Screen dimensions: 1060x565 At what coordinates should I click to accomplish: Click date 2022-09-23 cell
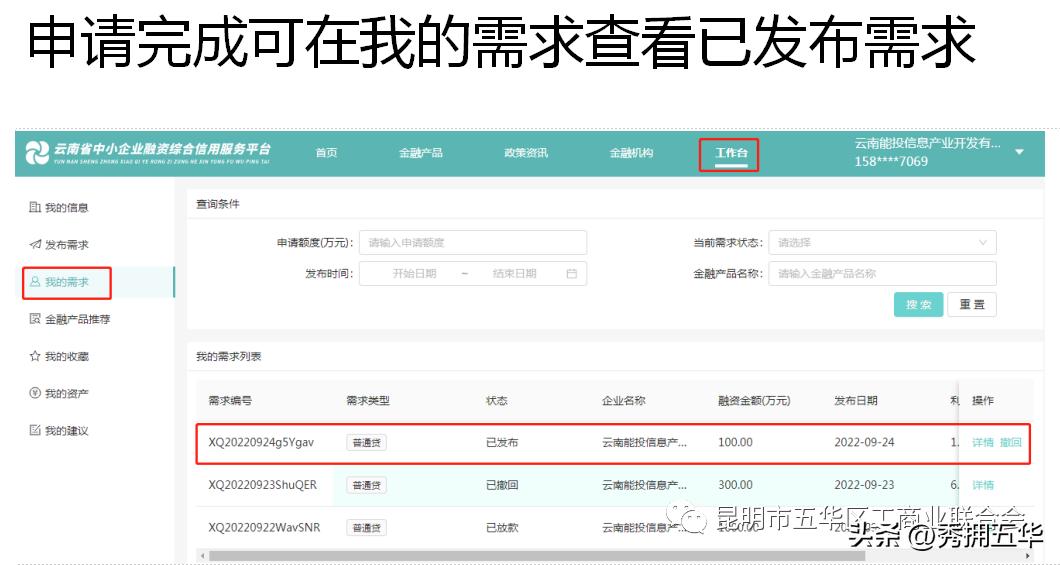[x=864, y=485]
